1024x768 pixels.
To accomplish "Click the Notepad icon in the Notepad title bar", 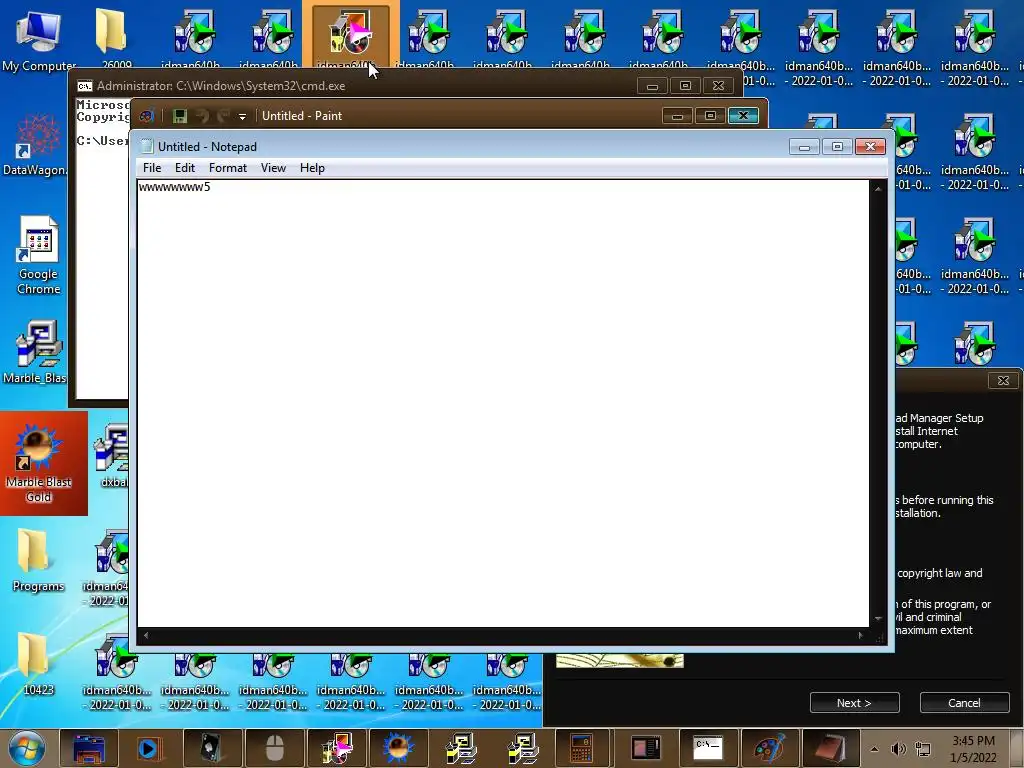I will click(148, 146).
